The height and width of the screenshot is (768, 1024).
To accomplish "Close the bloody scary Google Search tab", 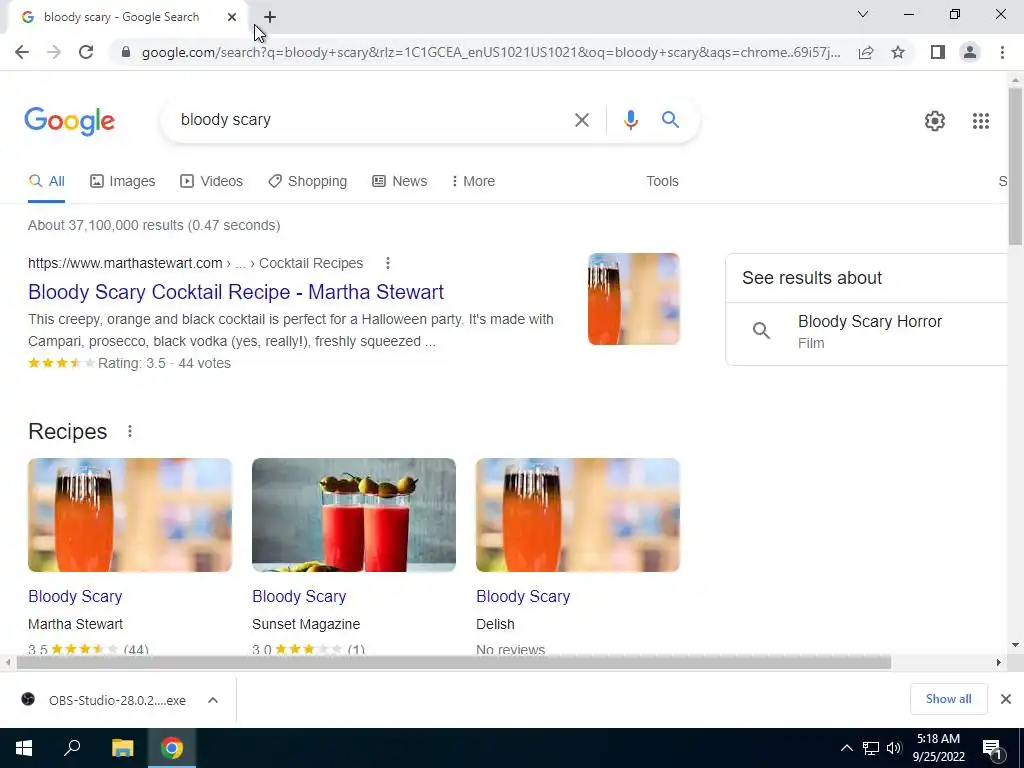I will click(232, 17).
